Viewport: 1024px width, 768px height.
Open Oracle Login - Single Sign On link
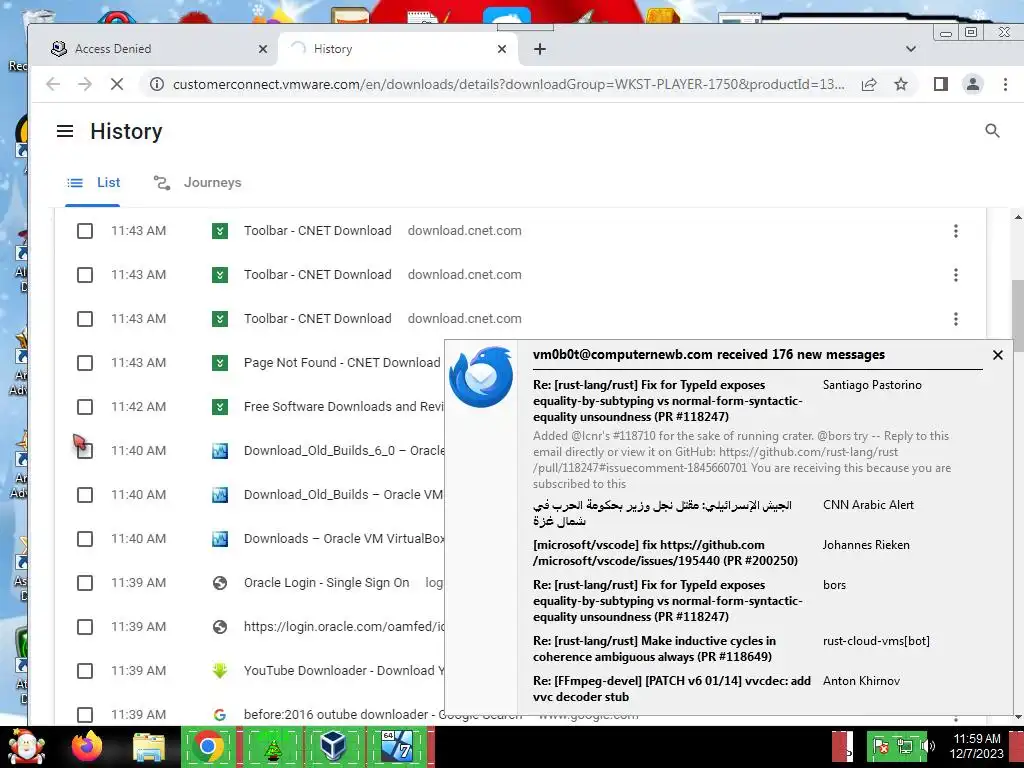[x=327, y=583]
